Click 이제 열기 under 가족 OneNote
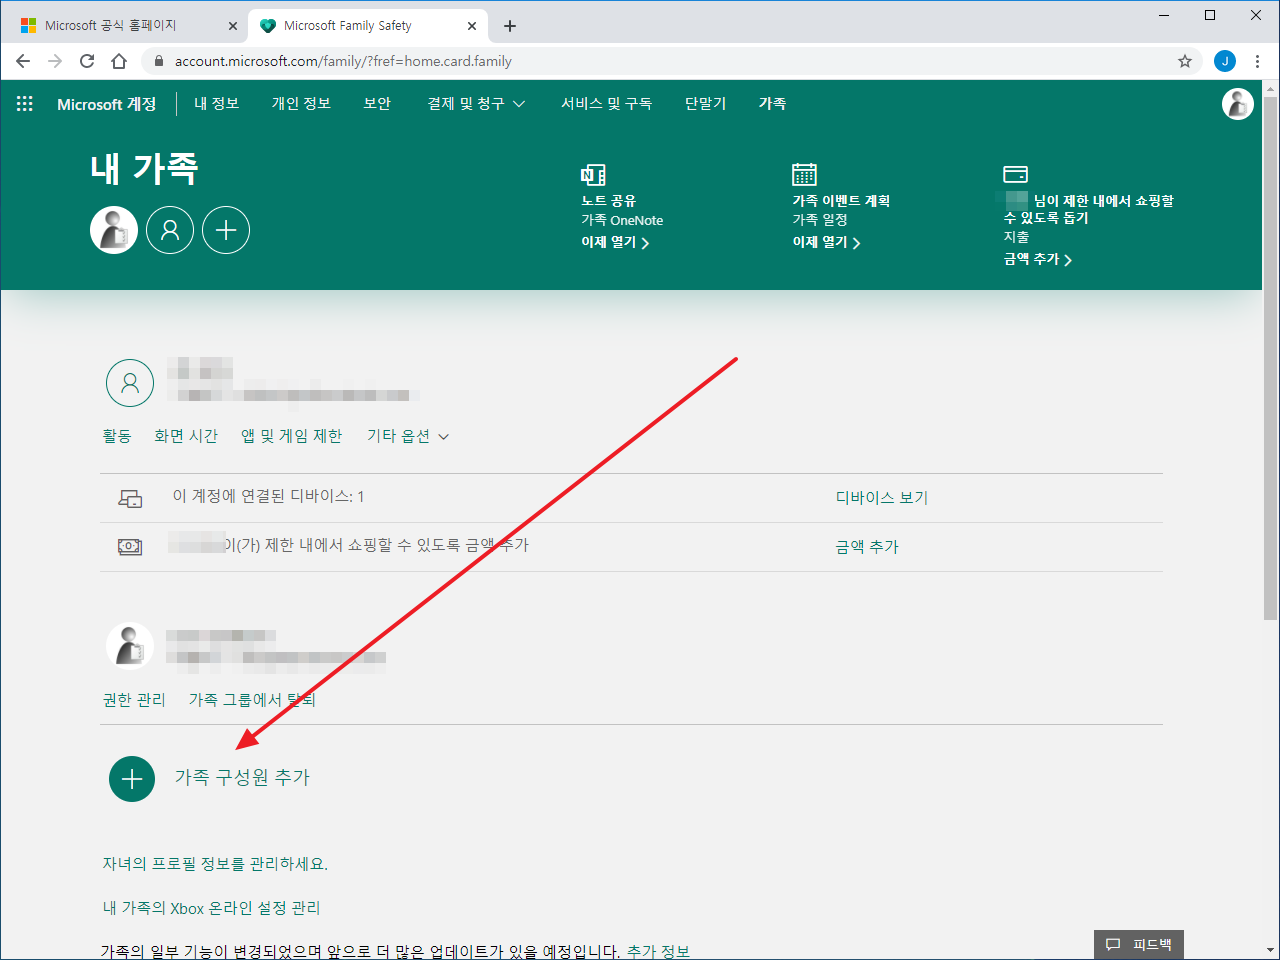The width and height of the screenshot is (1280, 960). click(x=615, y=242)
